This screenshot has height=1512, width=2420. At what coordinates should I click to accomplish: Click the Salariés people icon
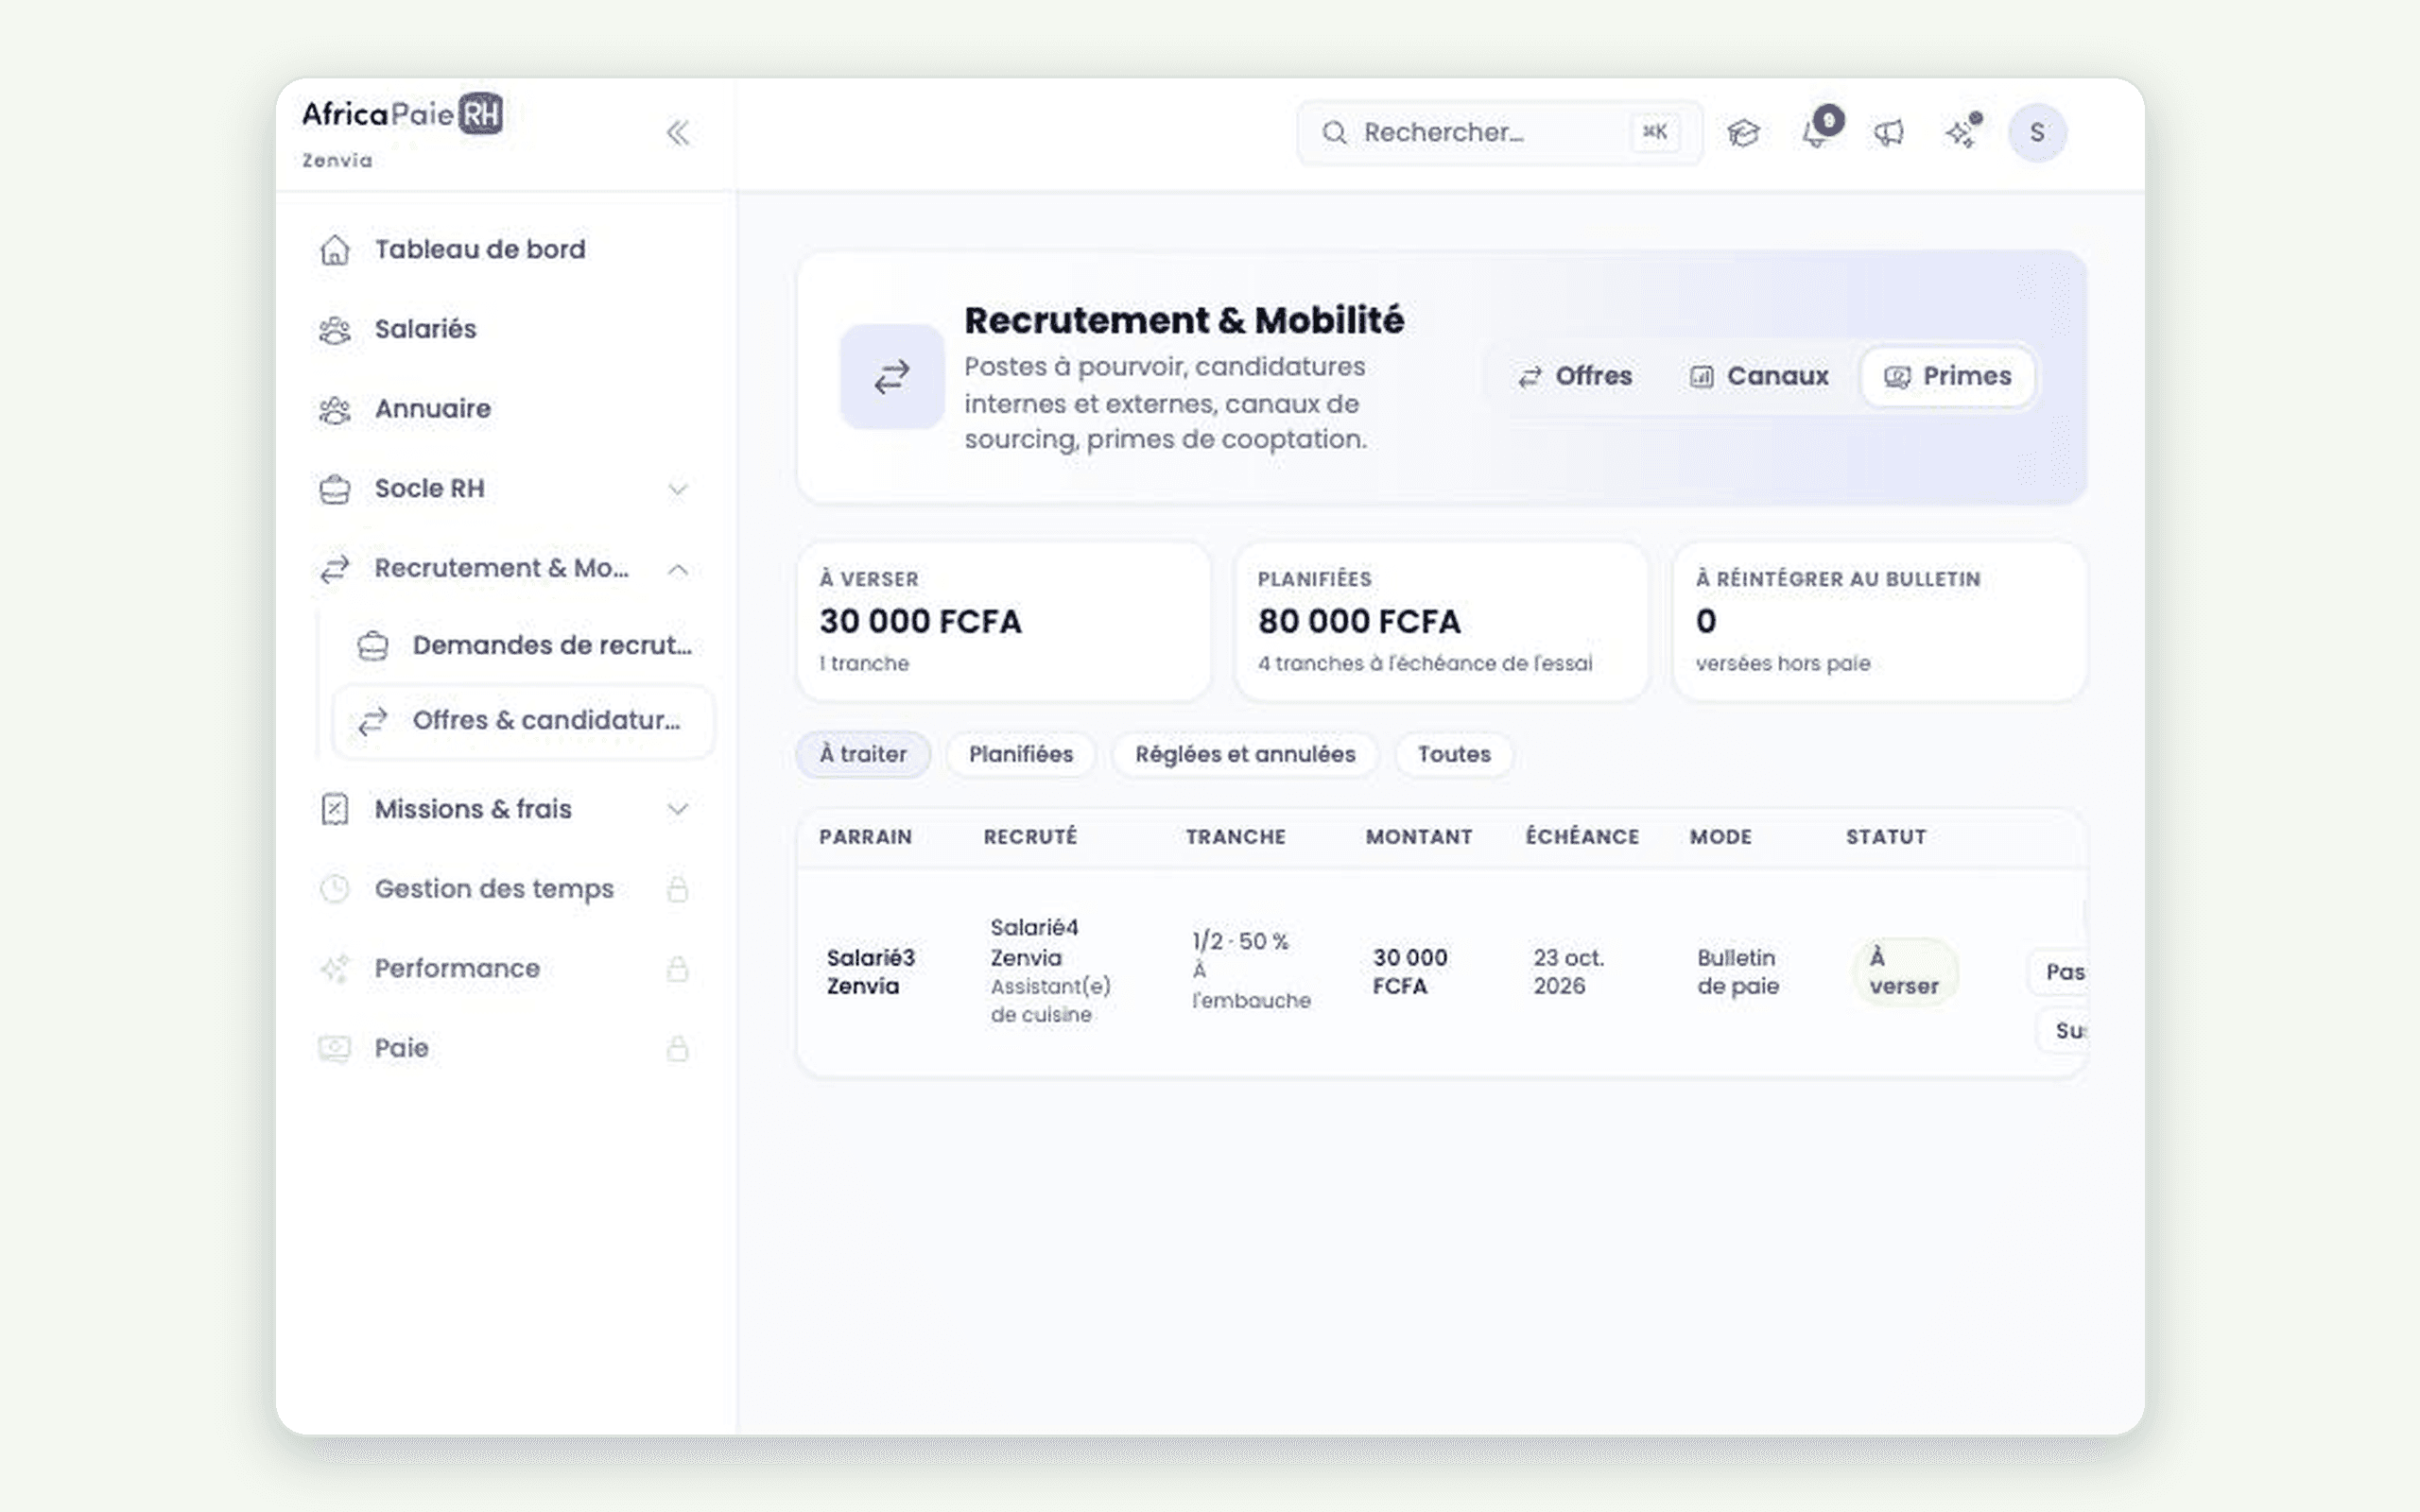pyautogui.click(x=335, y=330)
